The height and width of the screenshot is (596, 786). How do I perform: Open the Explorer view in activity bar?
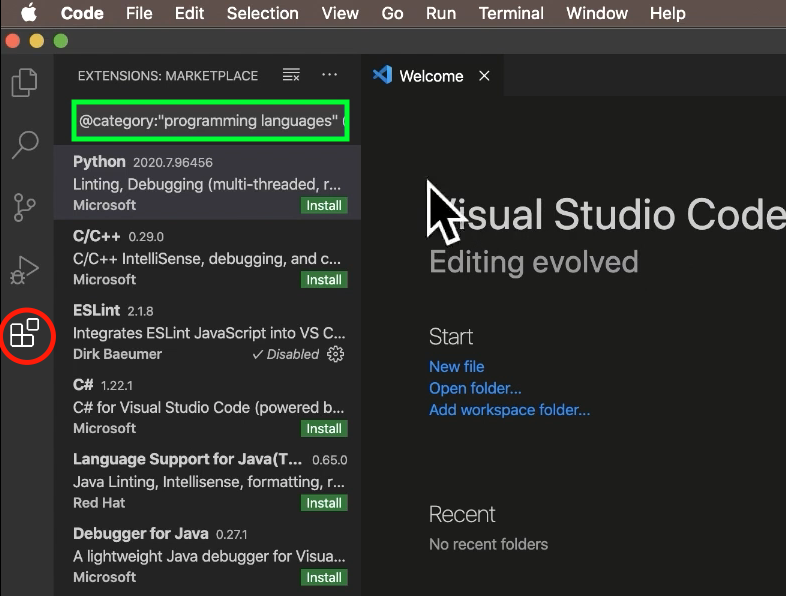click(x=25, y=83)
